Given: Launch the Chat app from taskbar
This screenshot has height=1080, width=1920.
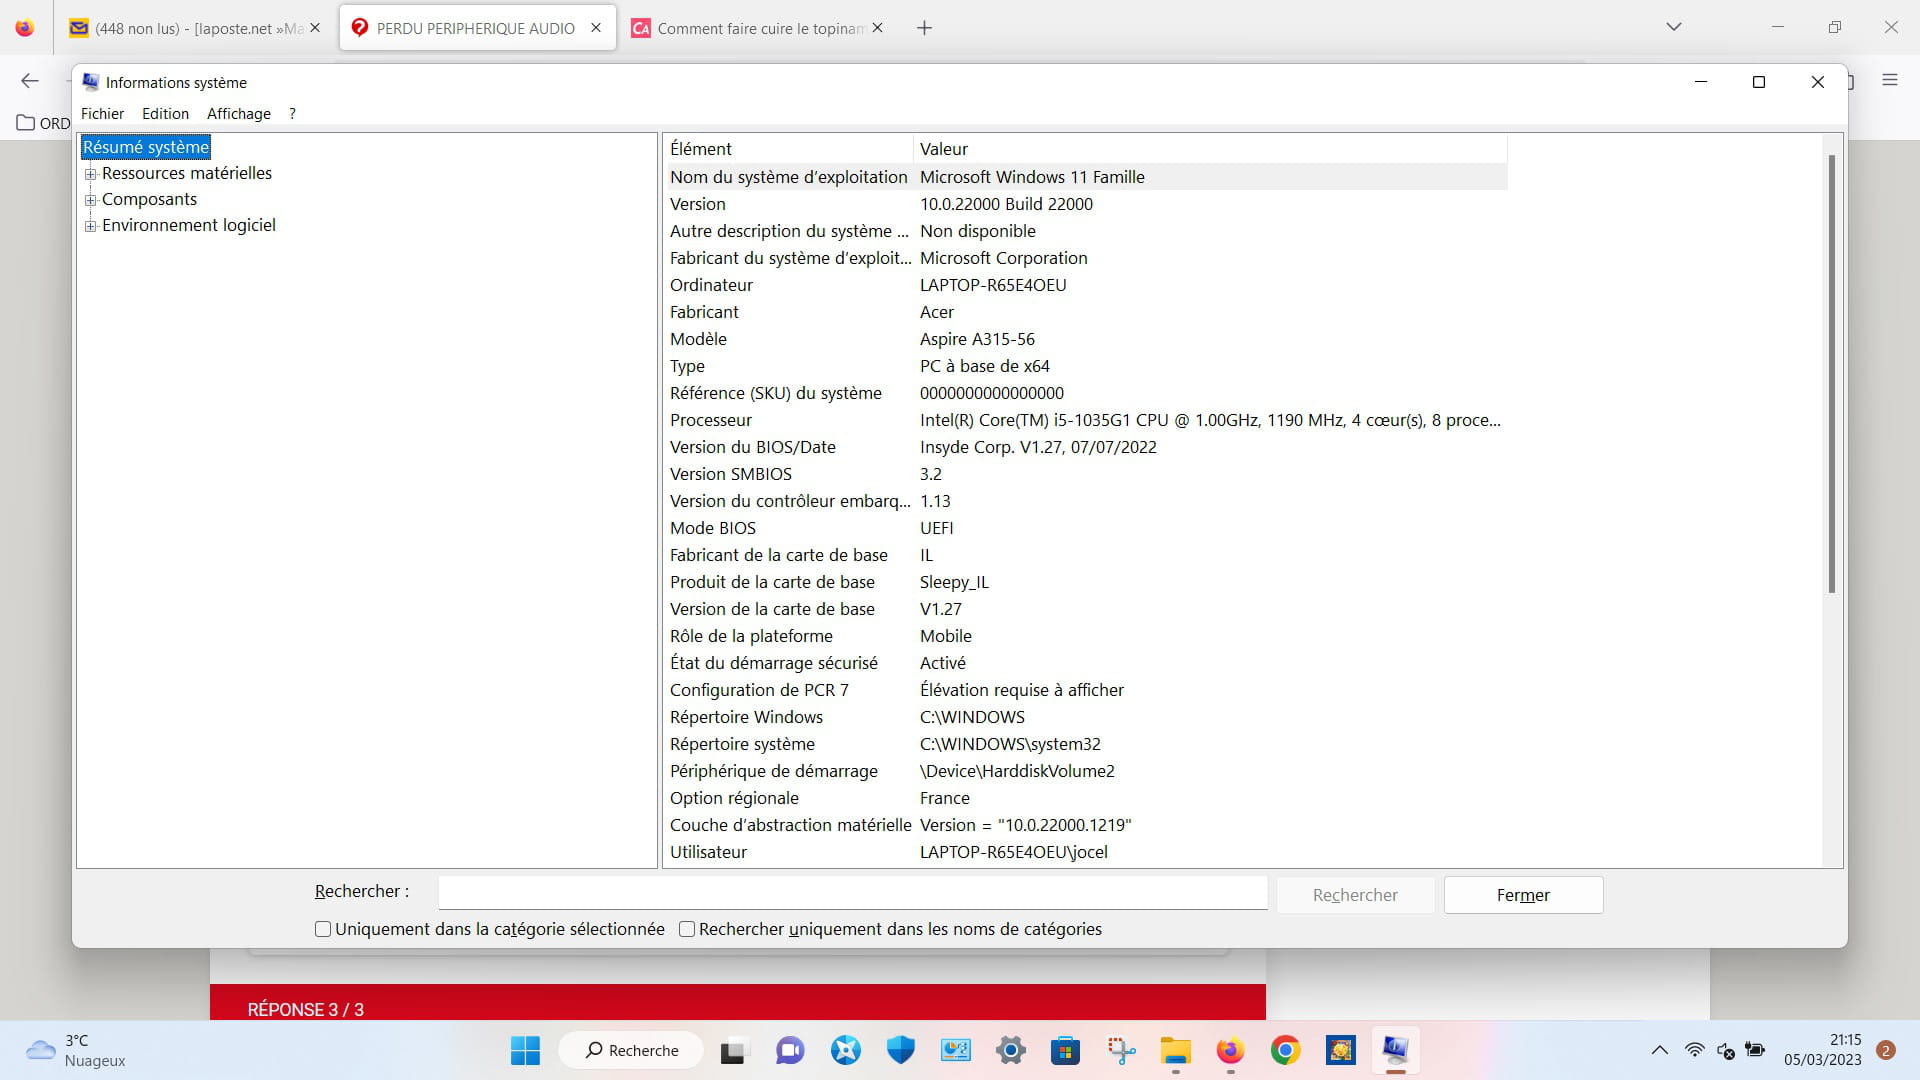Looking at the screenshot, I should click(790, 1050).
